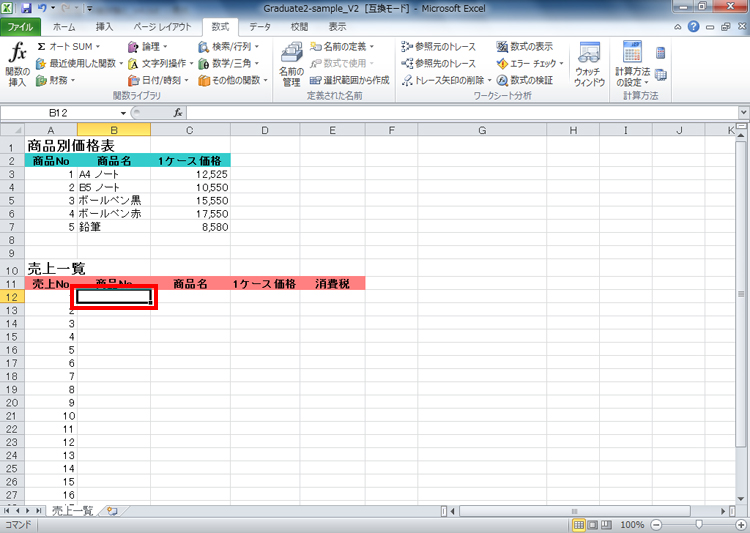The width and height of the screenshot is (750, 533).
Task: Click the insert new worksheet tab icon
Action: point(112,511)
